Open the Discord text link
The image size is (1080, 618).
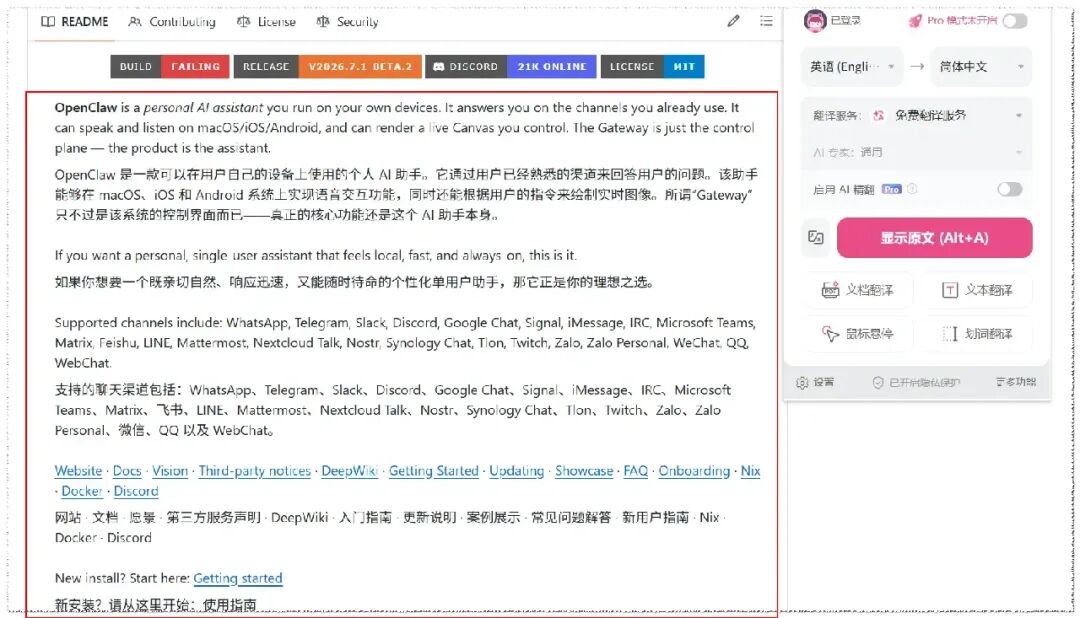click(136, 491)
